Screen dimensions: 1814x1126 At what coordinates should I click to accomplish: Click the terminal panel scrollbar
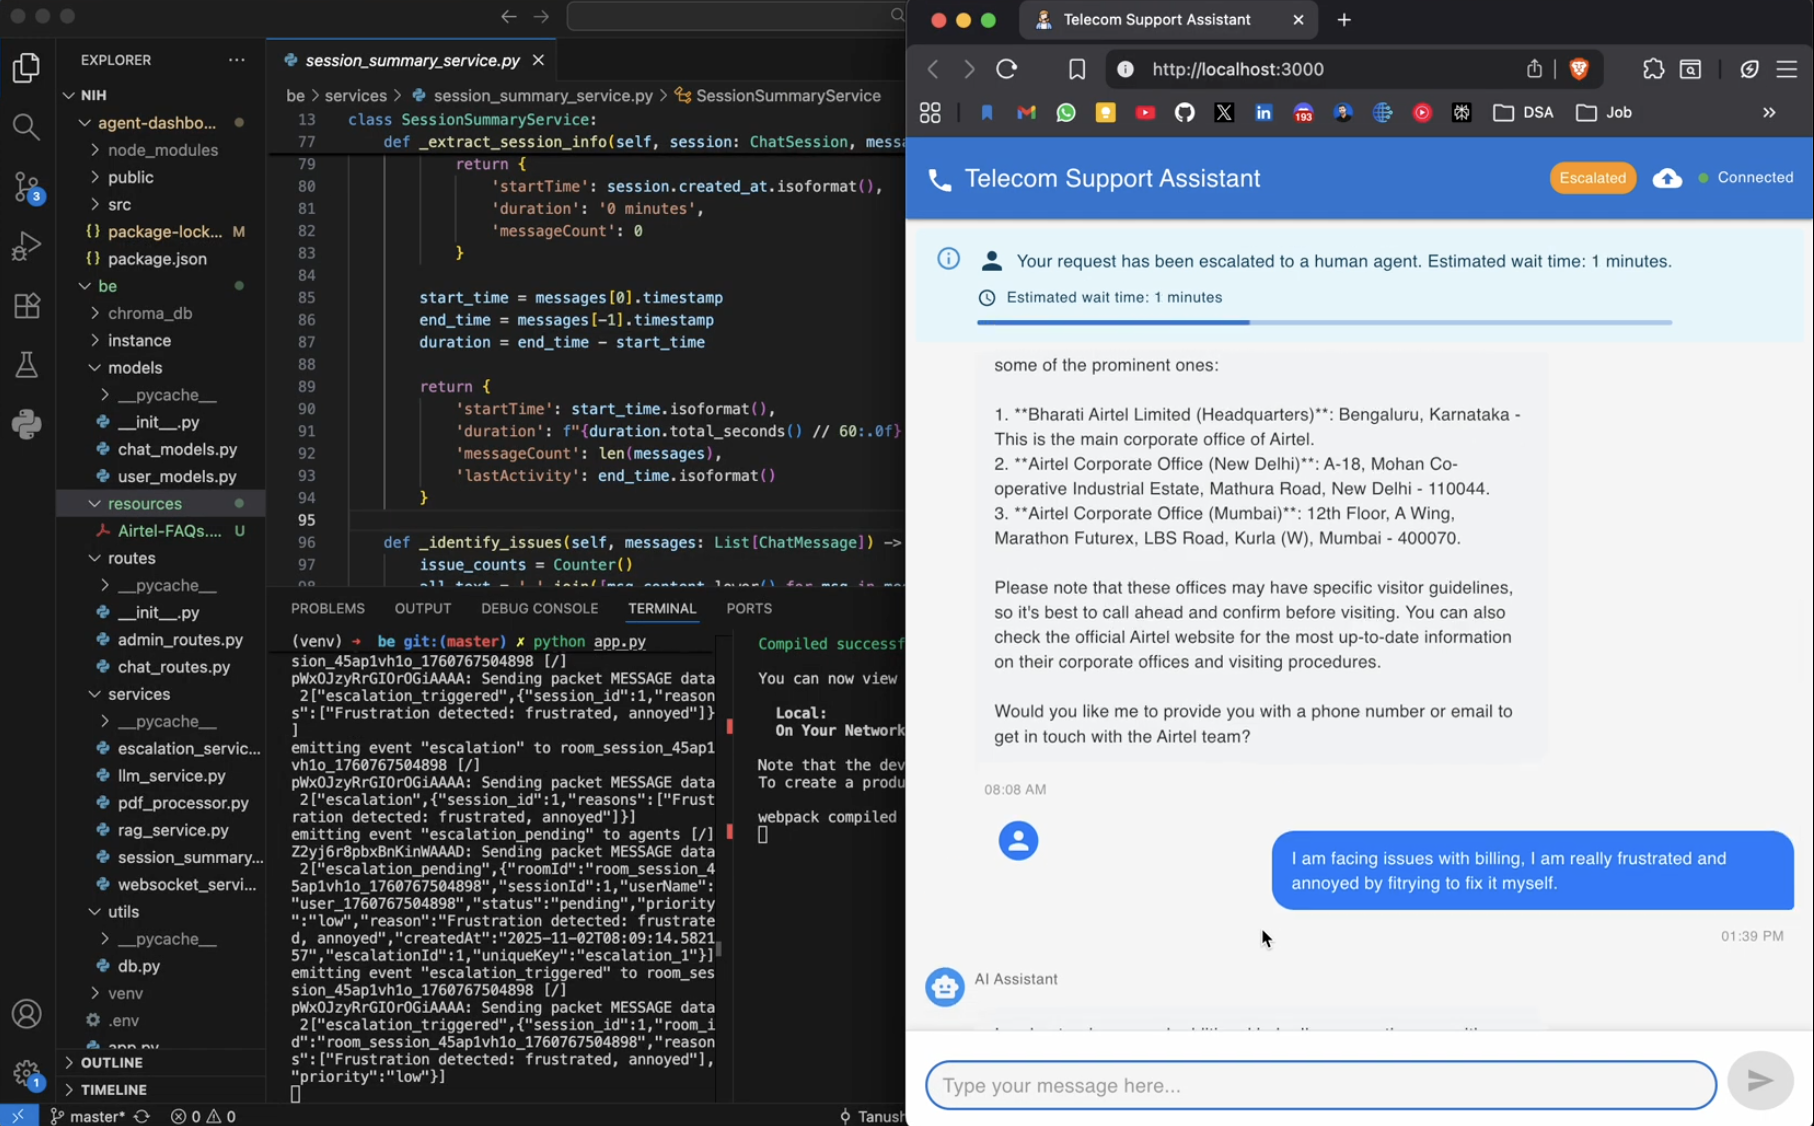pyautogui.click(x=718, y=949)
